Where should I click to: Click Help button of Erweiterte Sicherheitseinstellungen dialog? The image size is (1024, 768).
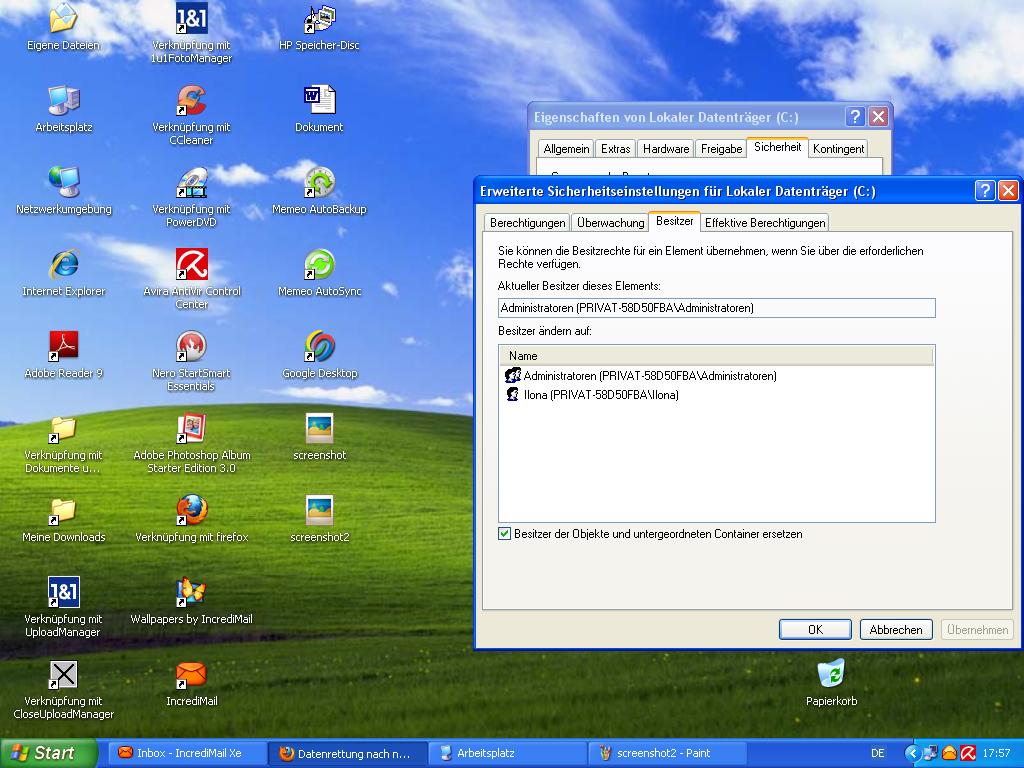click(x=985, y=191)
